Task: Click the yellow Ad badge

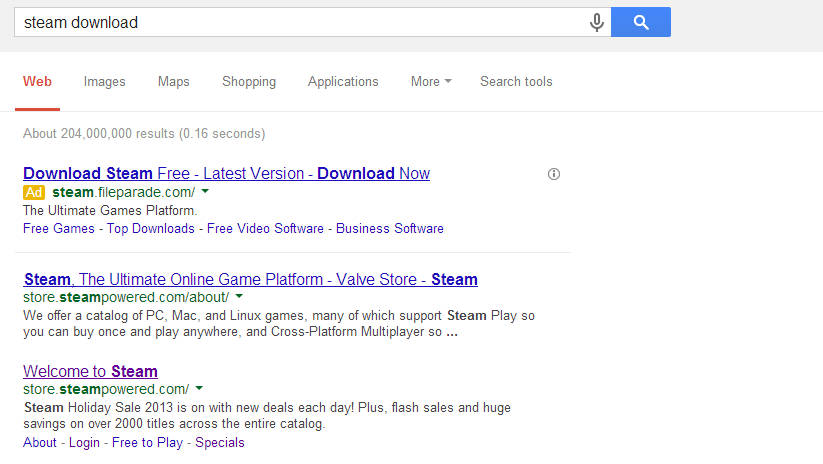Action: pyautogui.click(x=34, y=193)
